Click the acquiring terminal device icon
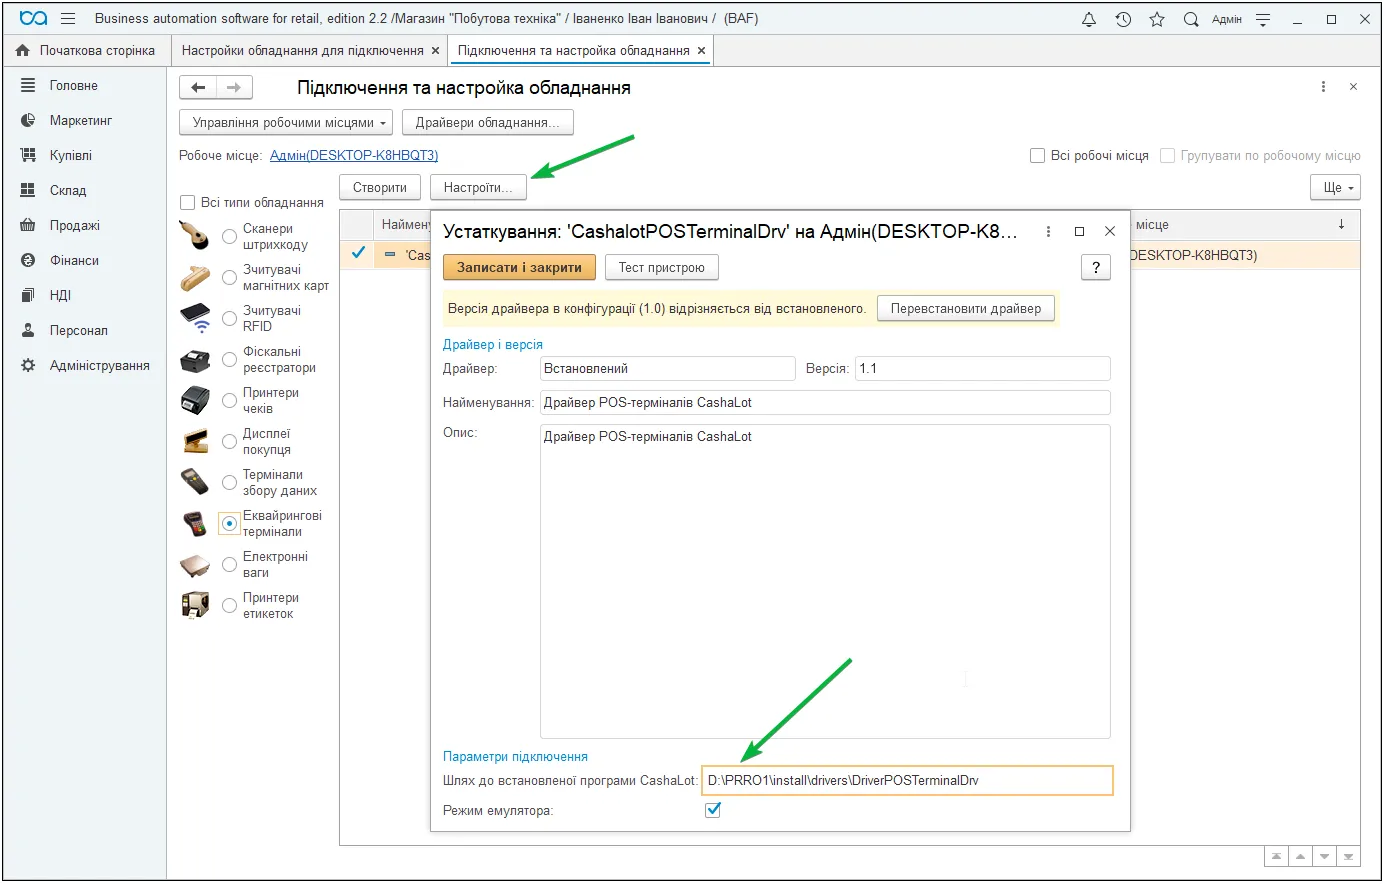This screenshot has width=1386, height=885. click(195, 523)
